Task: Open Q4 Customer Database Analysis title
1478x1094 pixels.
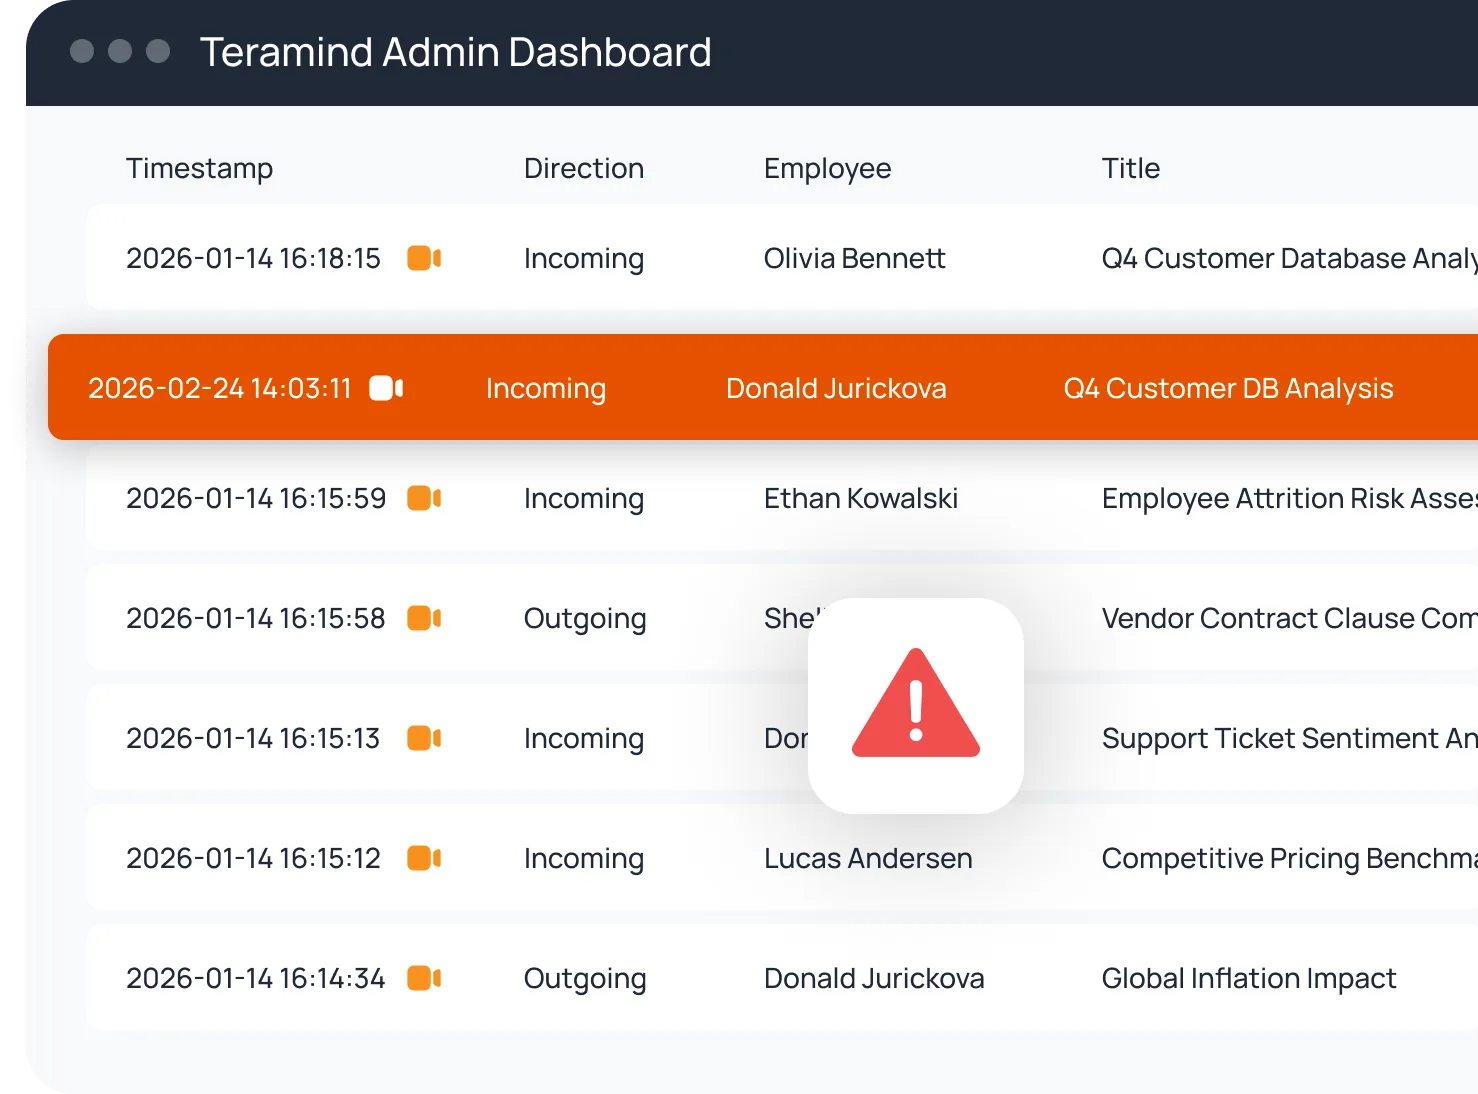Action: (x=1289, y=258)
